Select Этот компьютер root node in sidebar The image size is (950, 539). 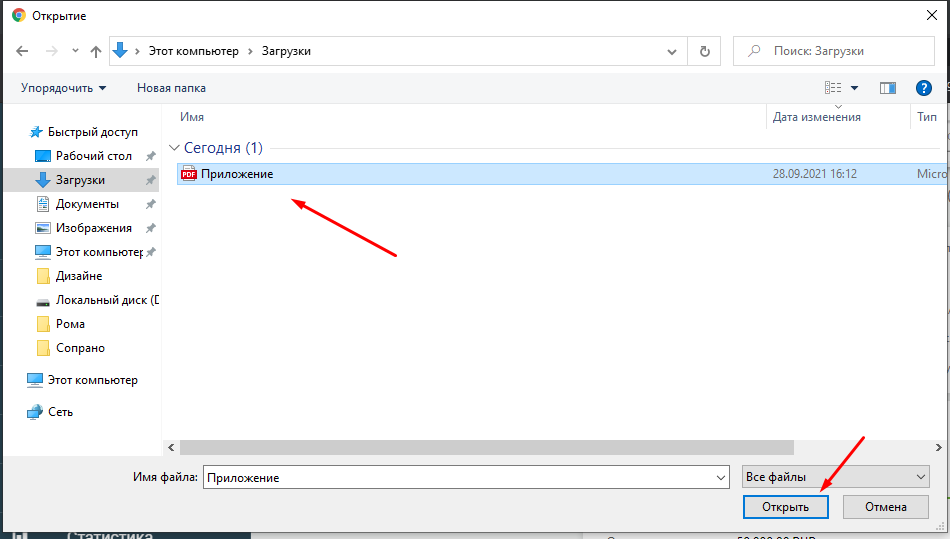tap(93, 380)
